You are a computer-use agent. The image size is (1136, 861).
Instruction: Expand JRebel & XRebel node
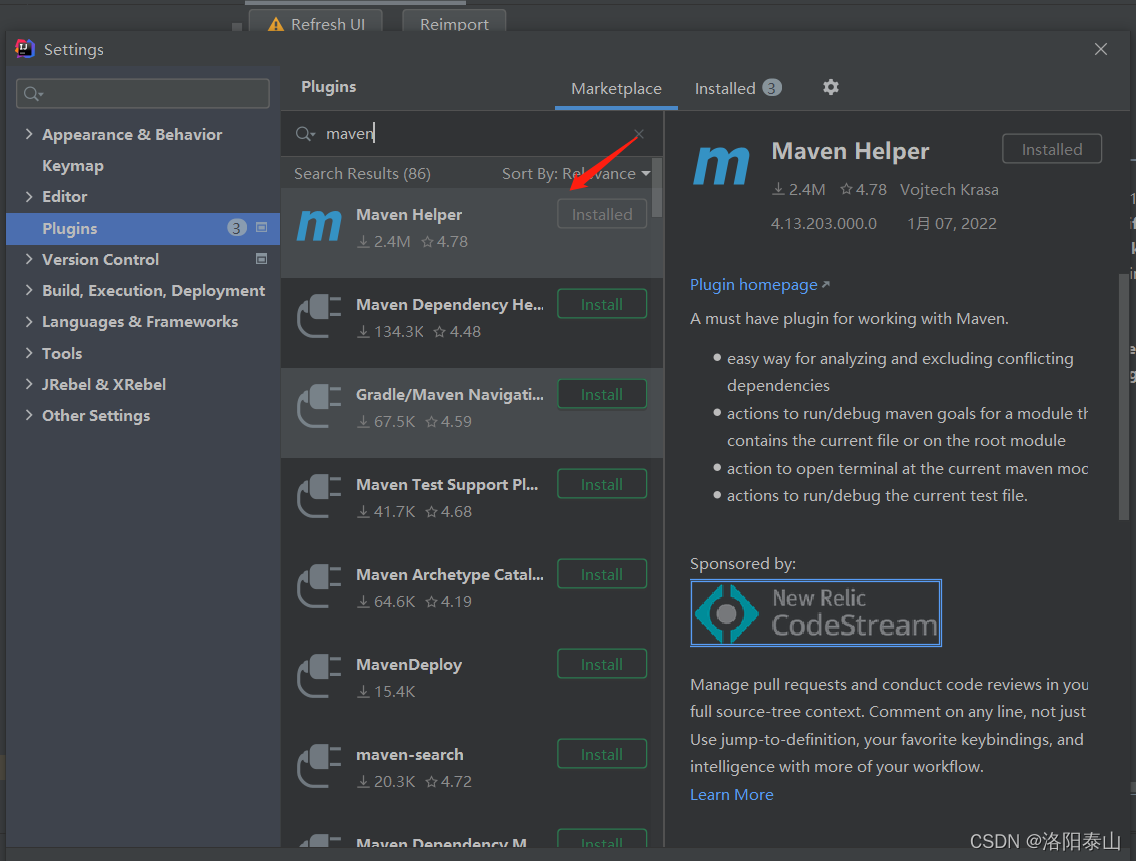pos(29,384)
